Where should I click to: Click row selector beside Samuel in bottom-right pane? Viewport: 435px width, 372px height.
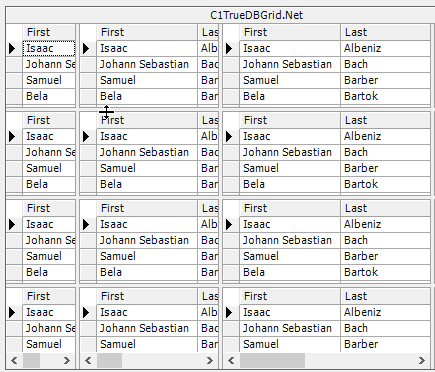231,344
